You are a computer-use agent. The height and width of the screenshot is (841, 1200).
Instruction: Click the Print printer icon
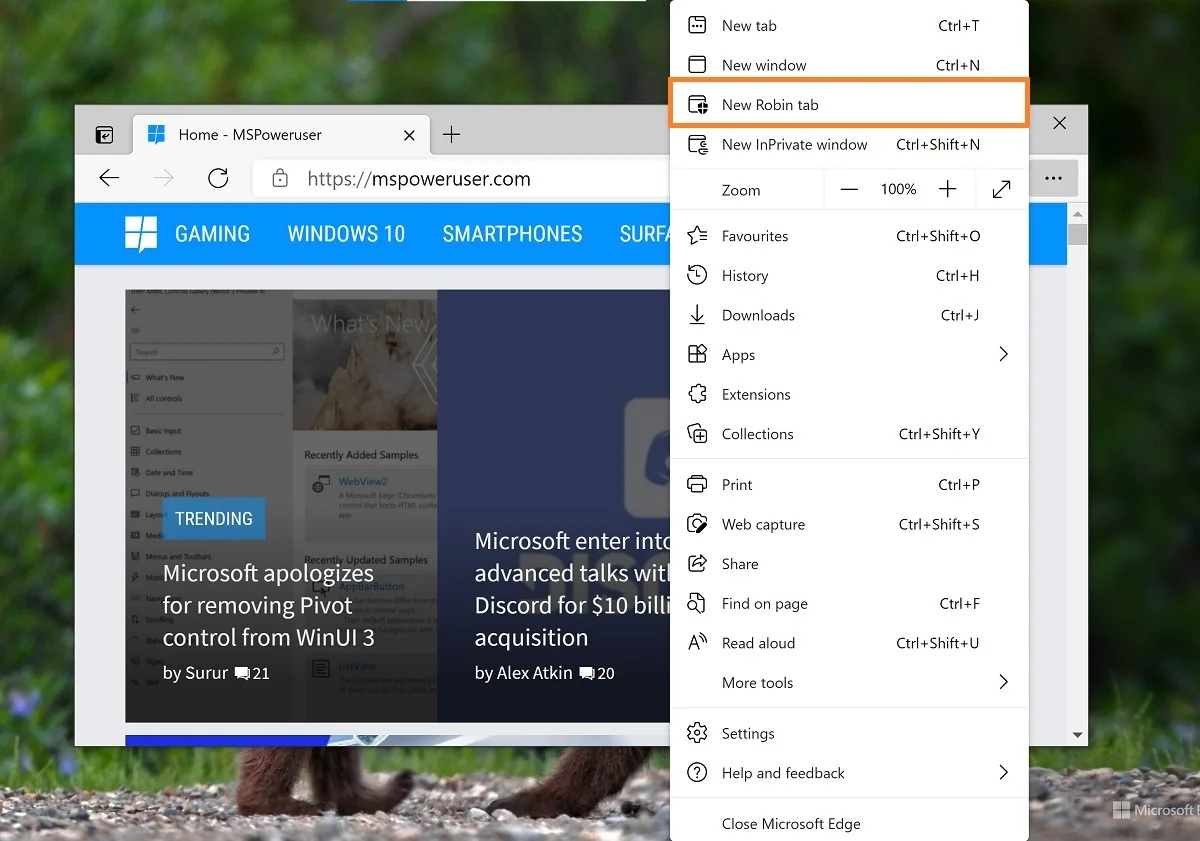click(697, 484)
